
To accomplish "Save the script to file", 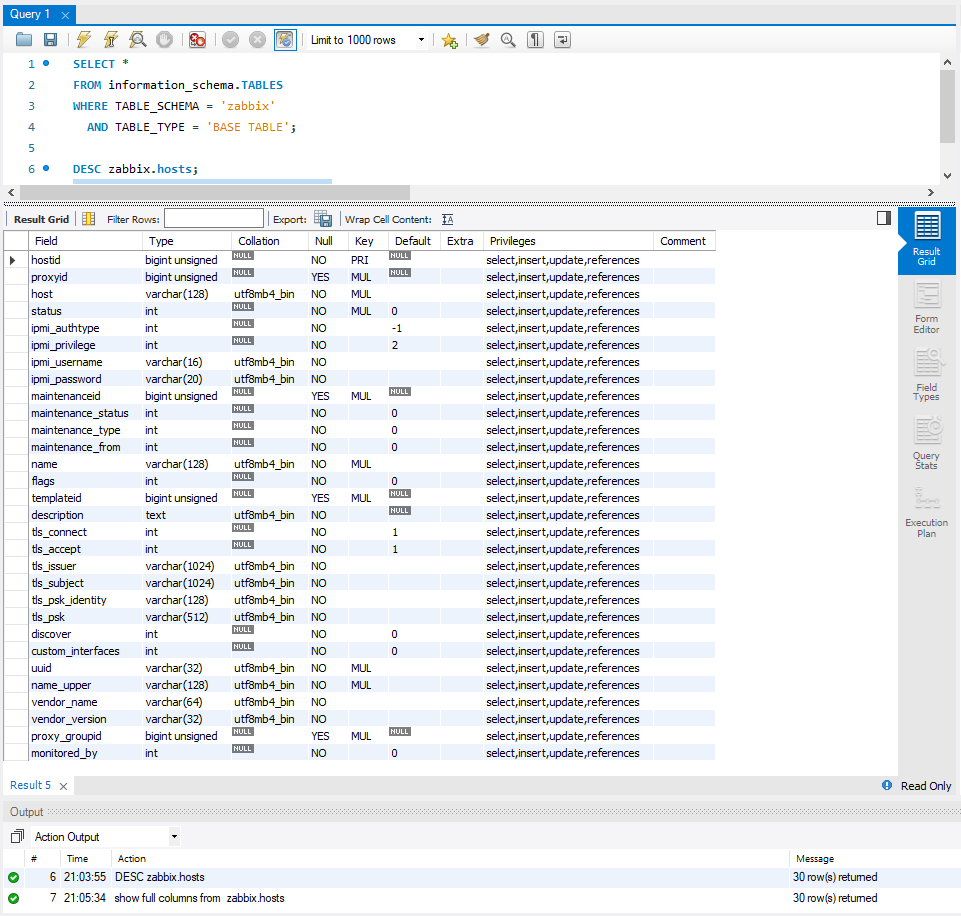I will tap(50, 40).
